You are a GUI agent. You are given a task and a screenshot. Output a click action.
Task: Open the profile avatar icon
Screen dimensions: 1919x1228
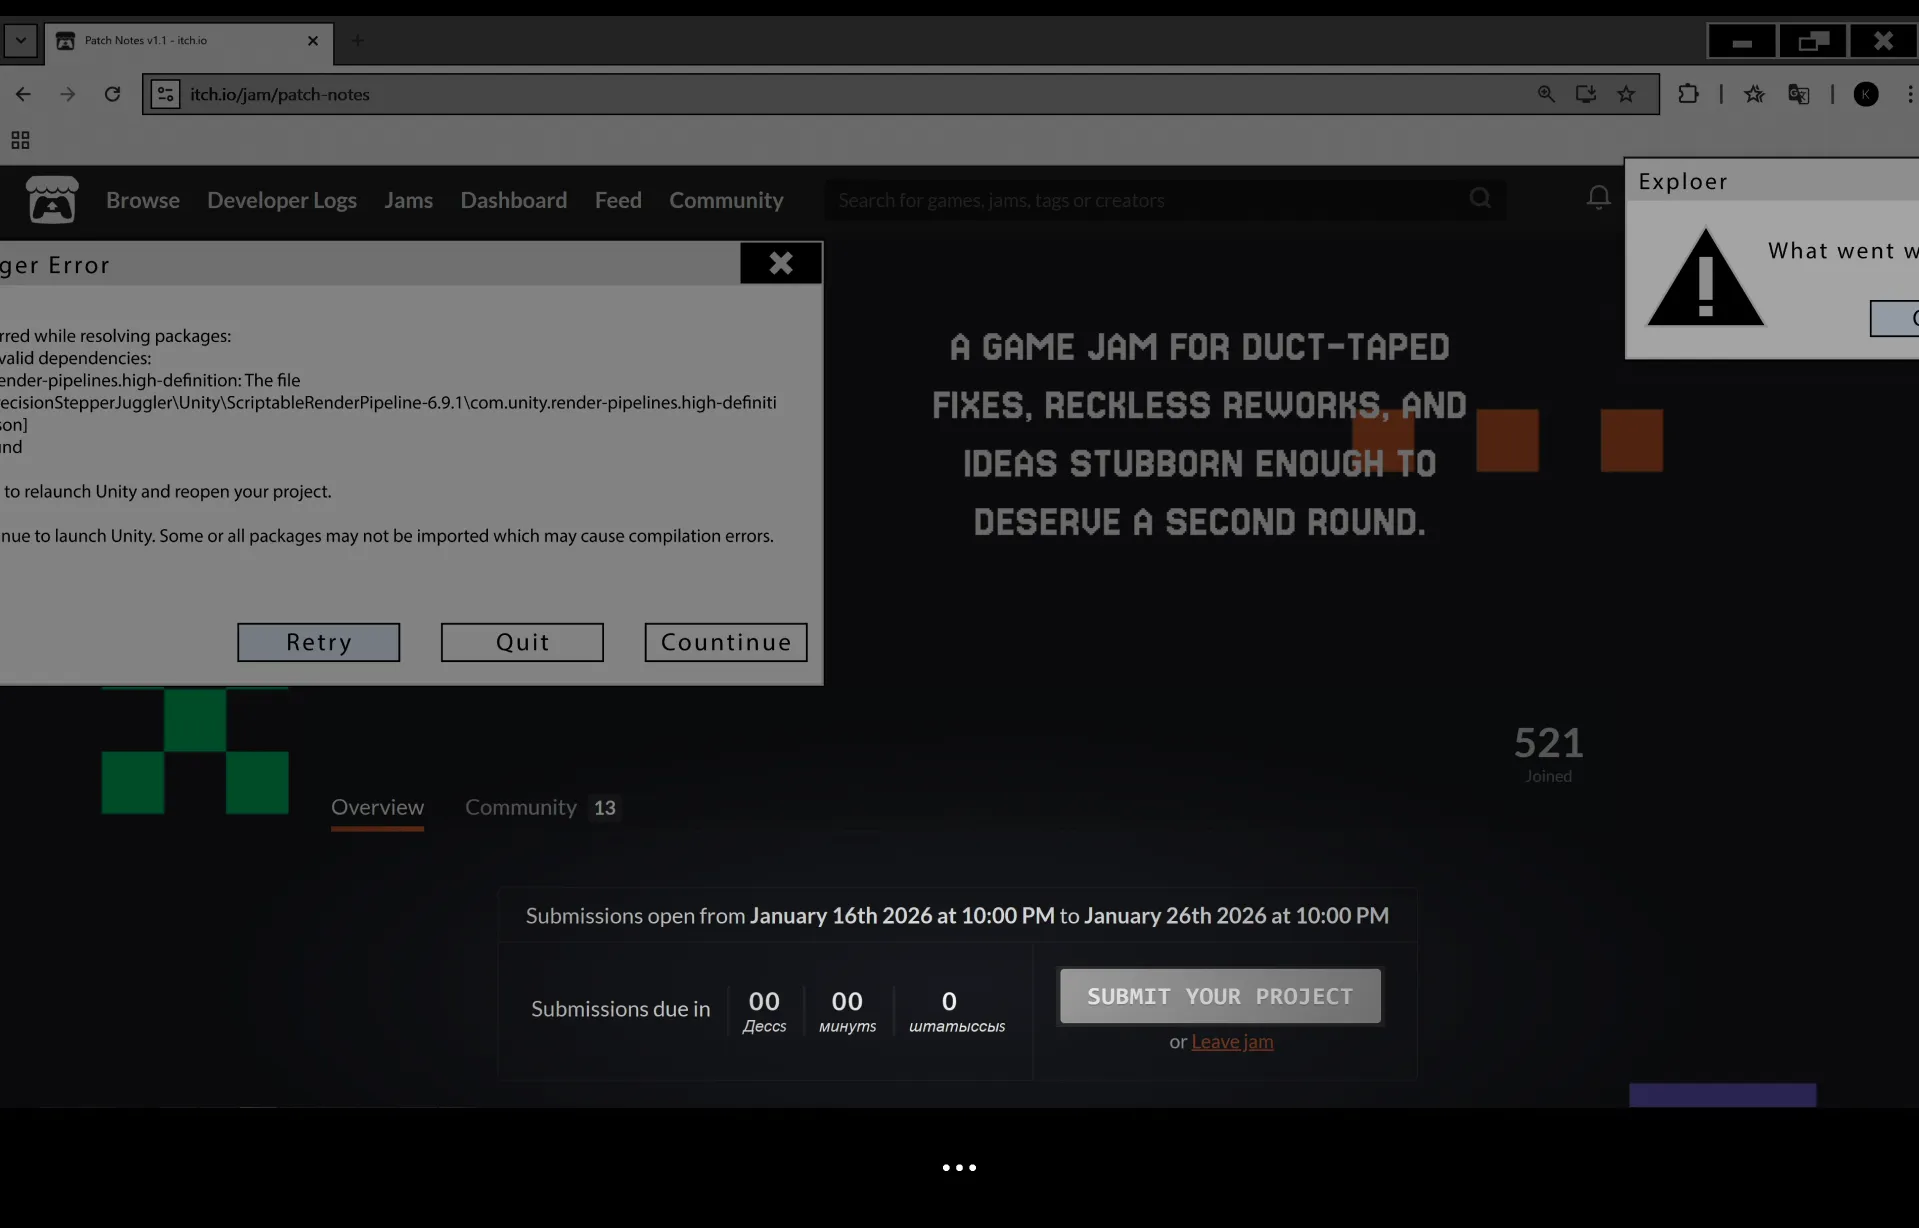pos(1865,94)
